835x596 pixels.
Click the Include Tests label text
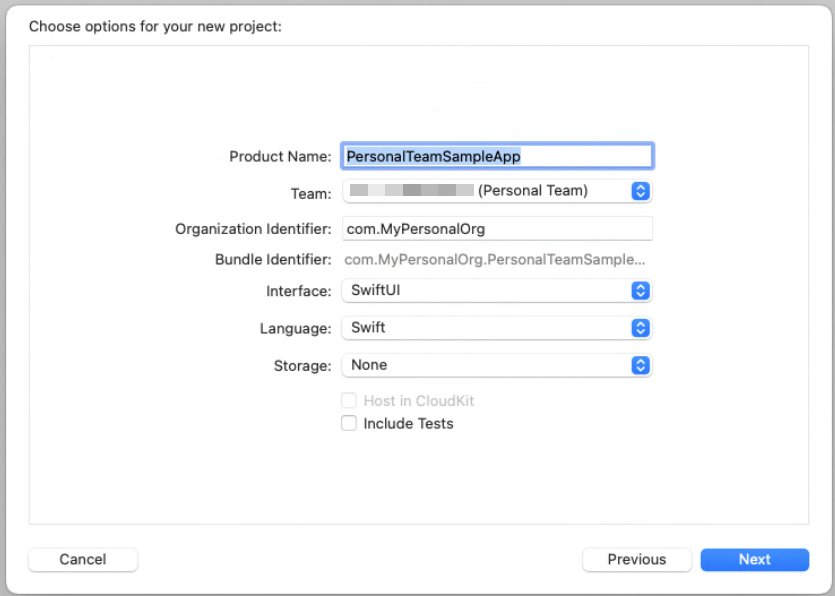click(x=408, y=423)
